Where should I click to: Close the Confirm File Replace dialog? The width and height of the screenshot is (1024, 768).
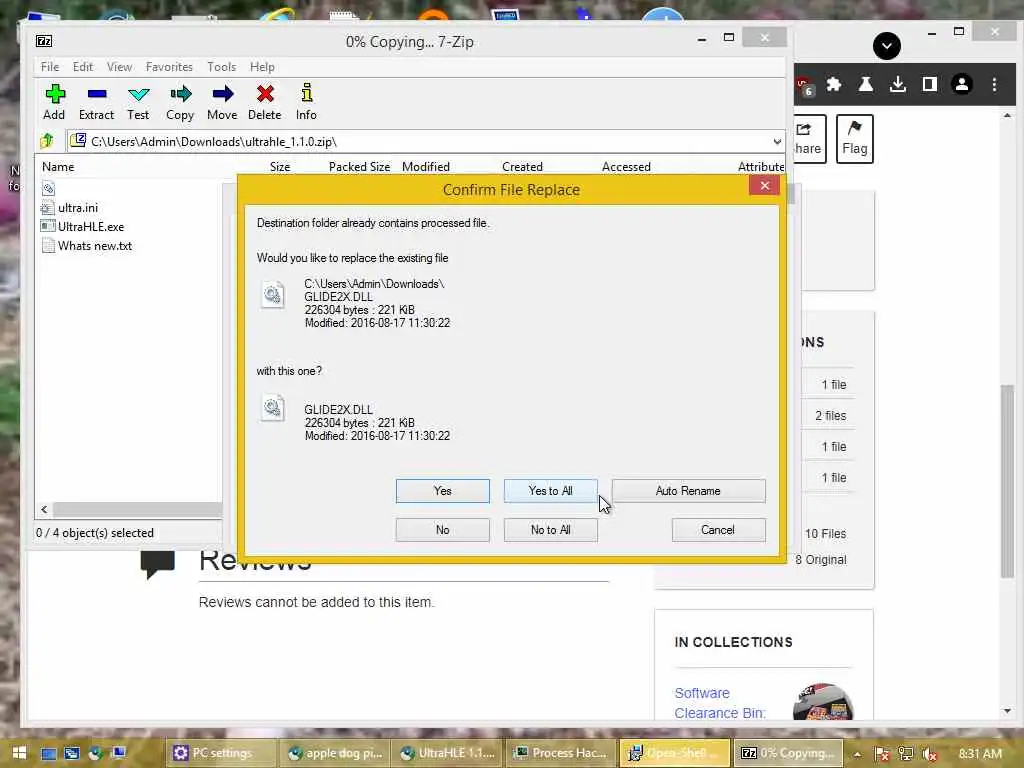(x=764, y=186)
